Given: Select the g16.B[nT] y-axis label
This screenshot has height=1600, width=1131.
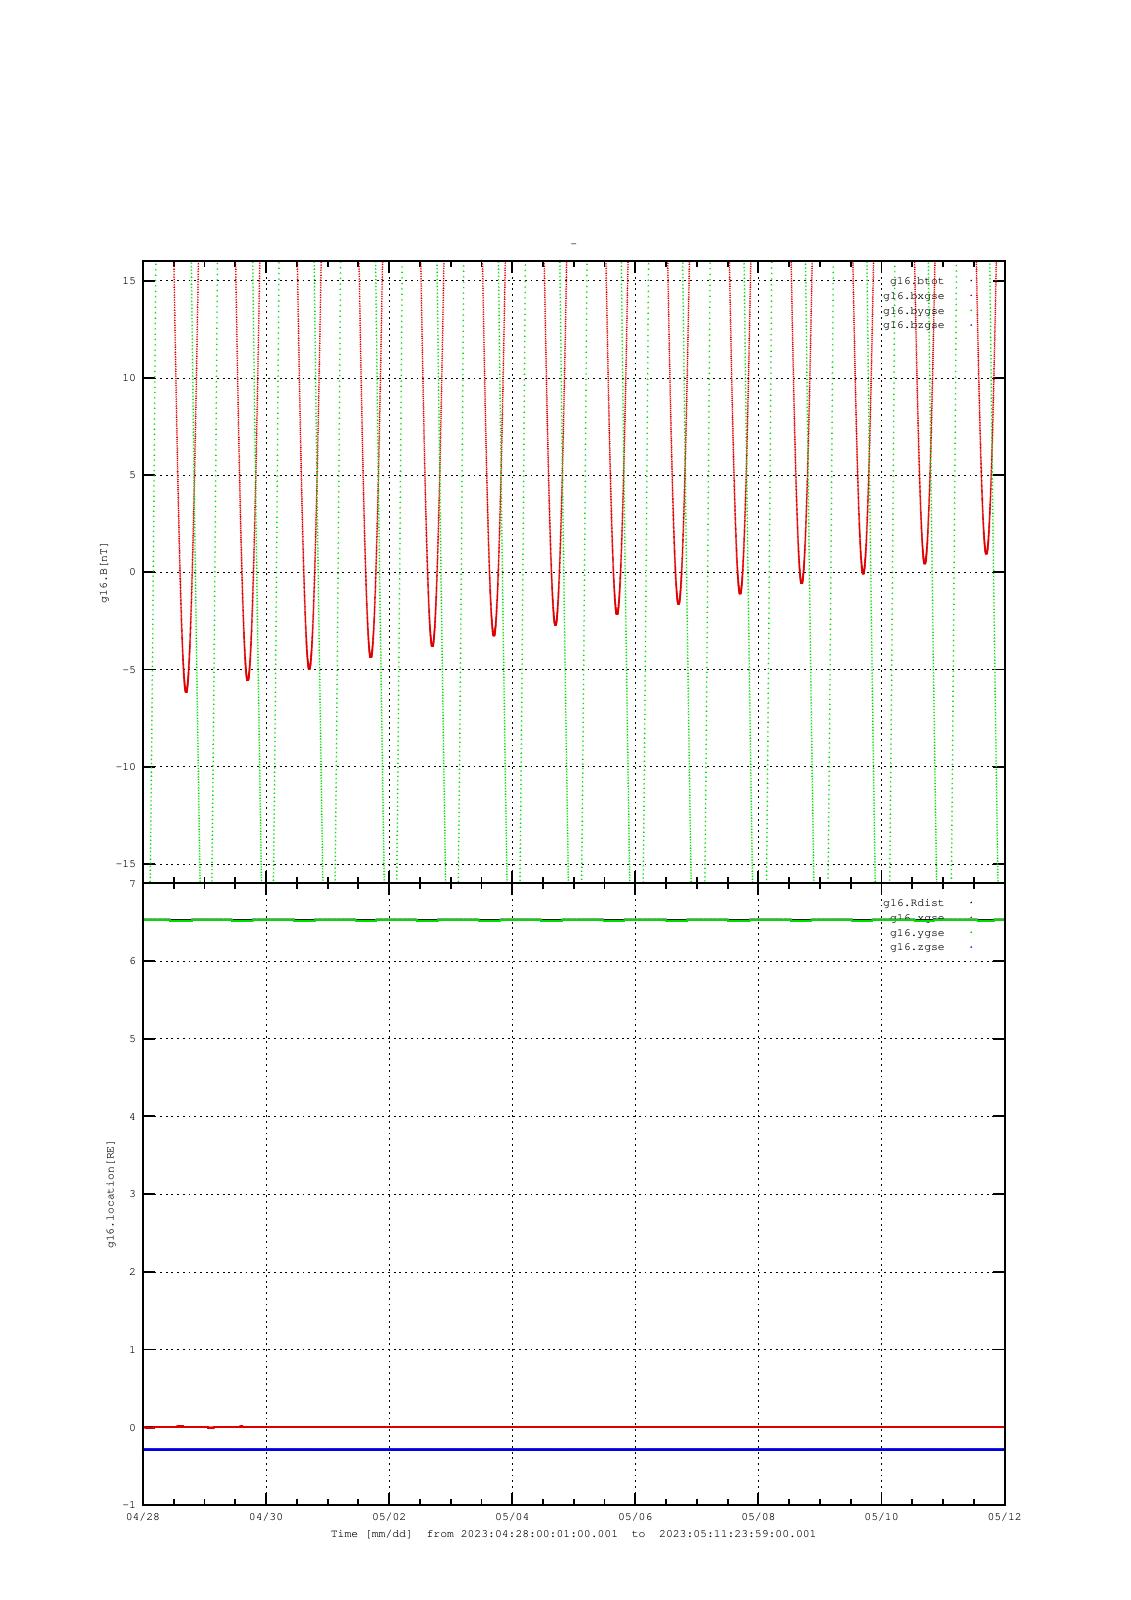Looking at the screenshot, I should pos(104,572).
